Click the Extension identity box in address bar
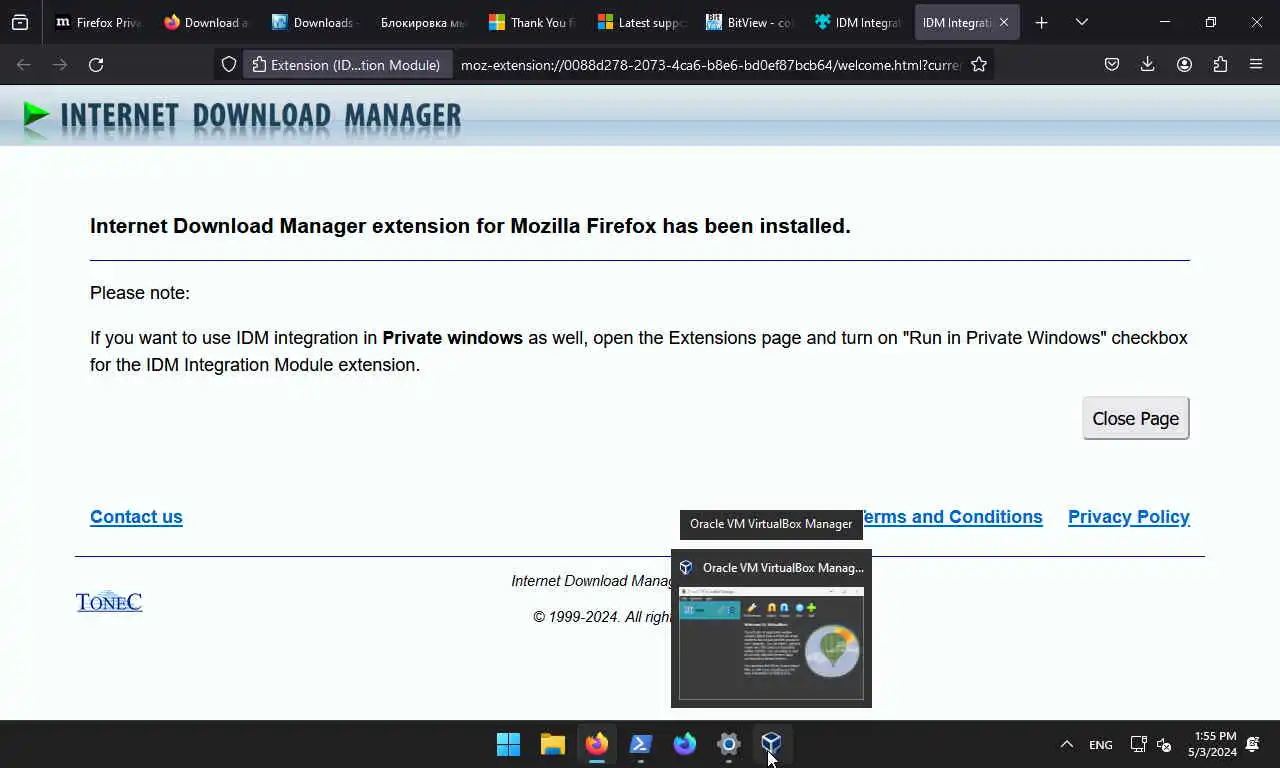The height and width of the screenshot is (768, 1280). (347, 65)
